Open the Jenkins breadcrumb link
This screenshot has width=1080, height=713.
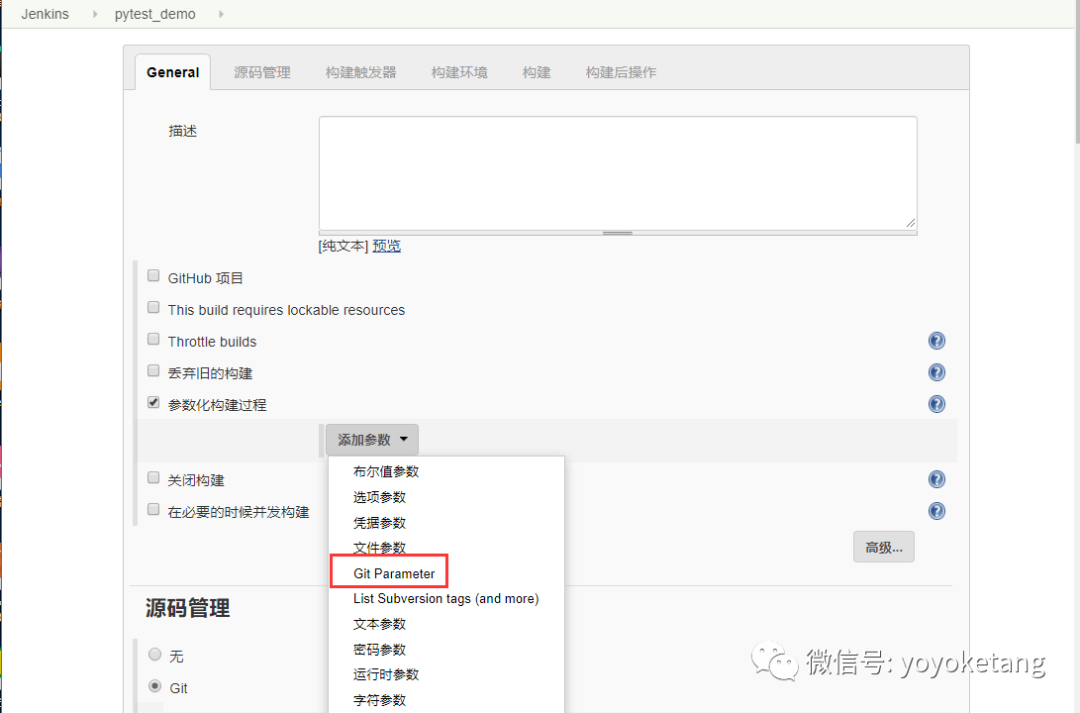click(x=45, y=14)
